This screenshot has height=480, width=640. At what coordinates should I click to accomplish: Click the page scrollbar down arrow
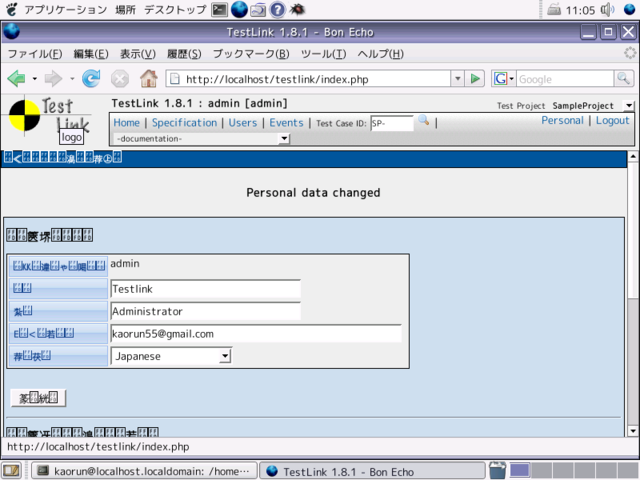pos(633,431)
